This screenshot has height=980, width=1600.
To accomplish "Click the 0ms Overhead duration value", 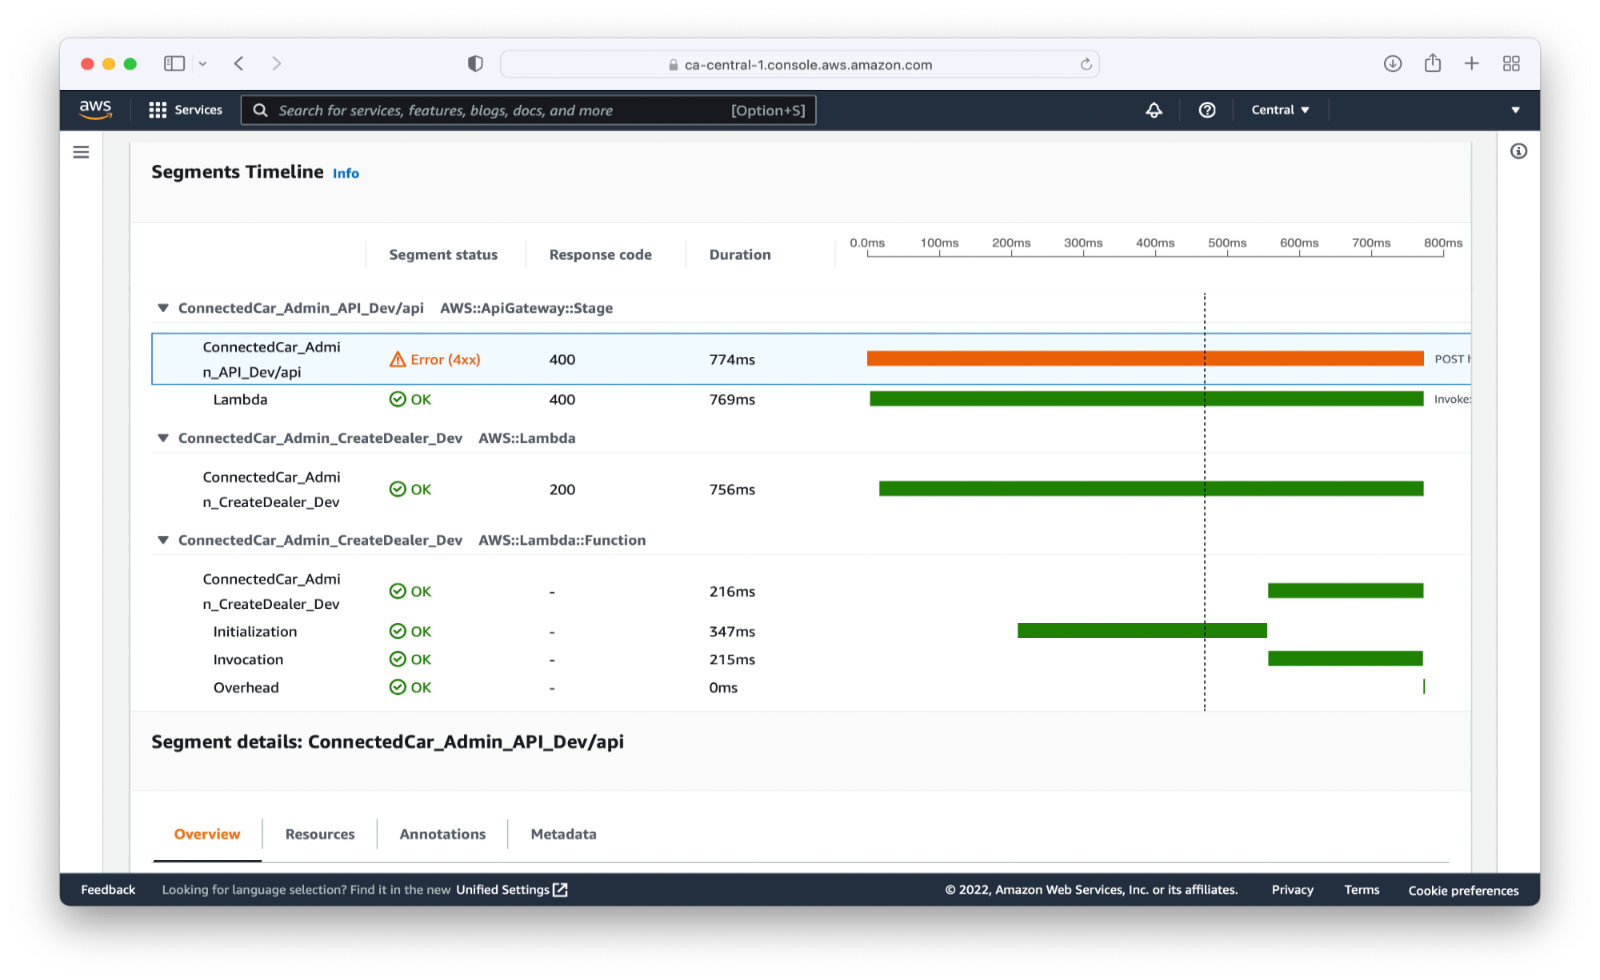I will click(x=723, y=687).
